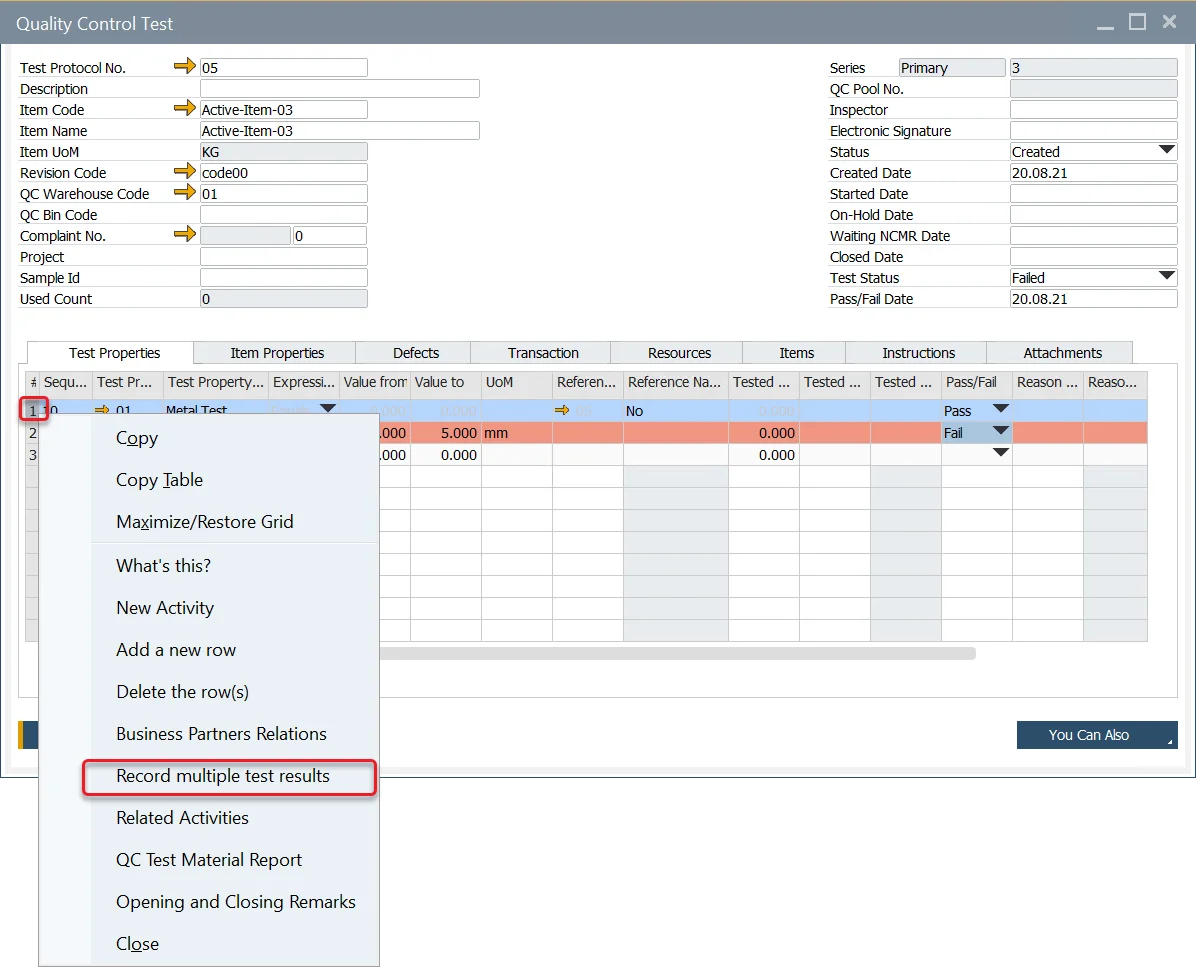This screenshot has width=1196, height=967.
Task: Expand the Status dropdown
Action: point(1166,151)
